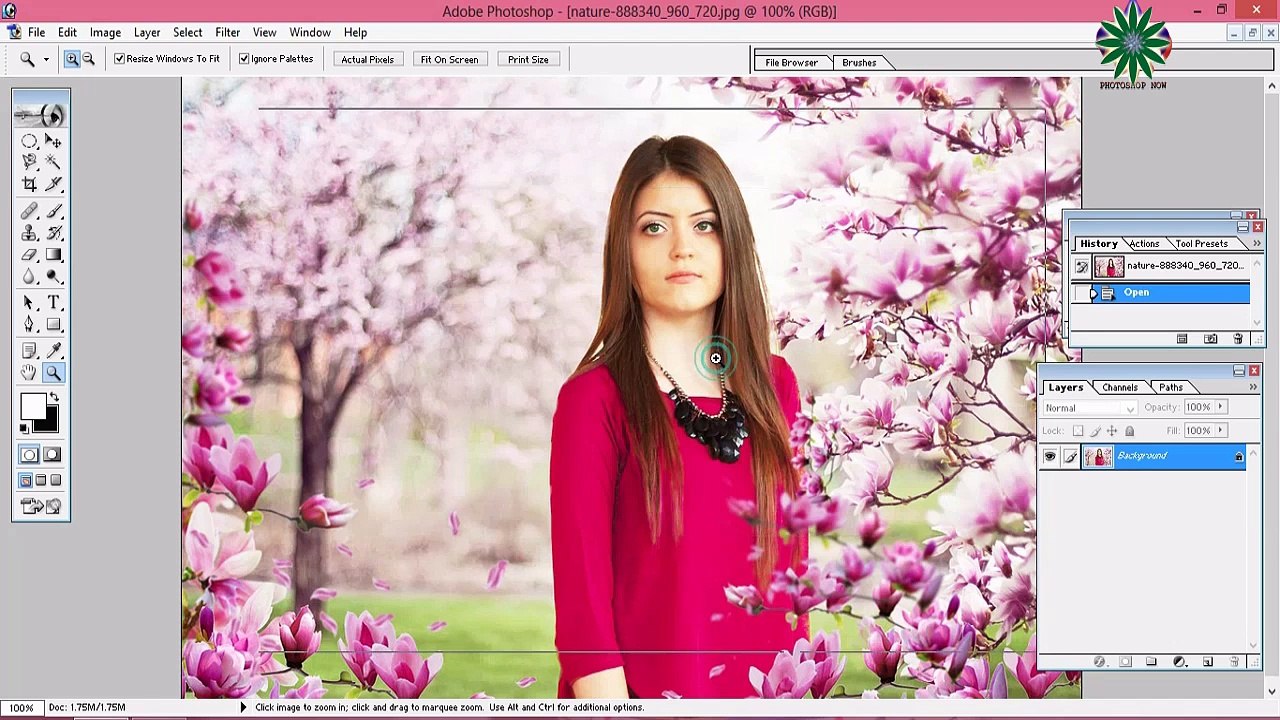Choose Zoom In mode in options bar
Viewport: 1280px width, 720px height.
point(72,59)
